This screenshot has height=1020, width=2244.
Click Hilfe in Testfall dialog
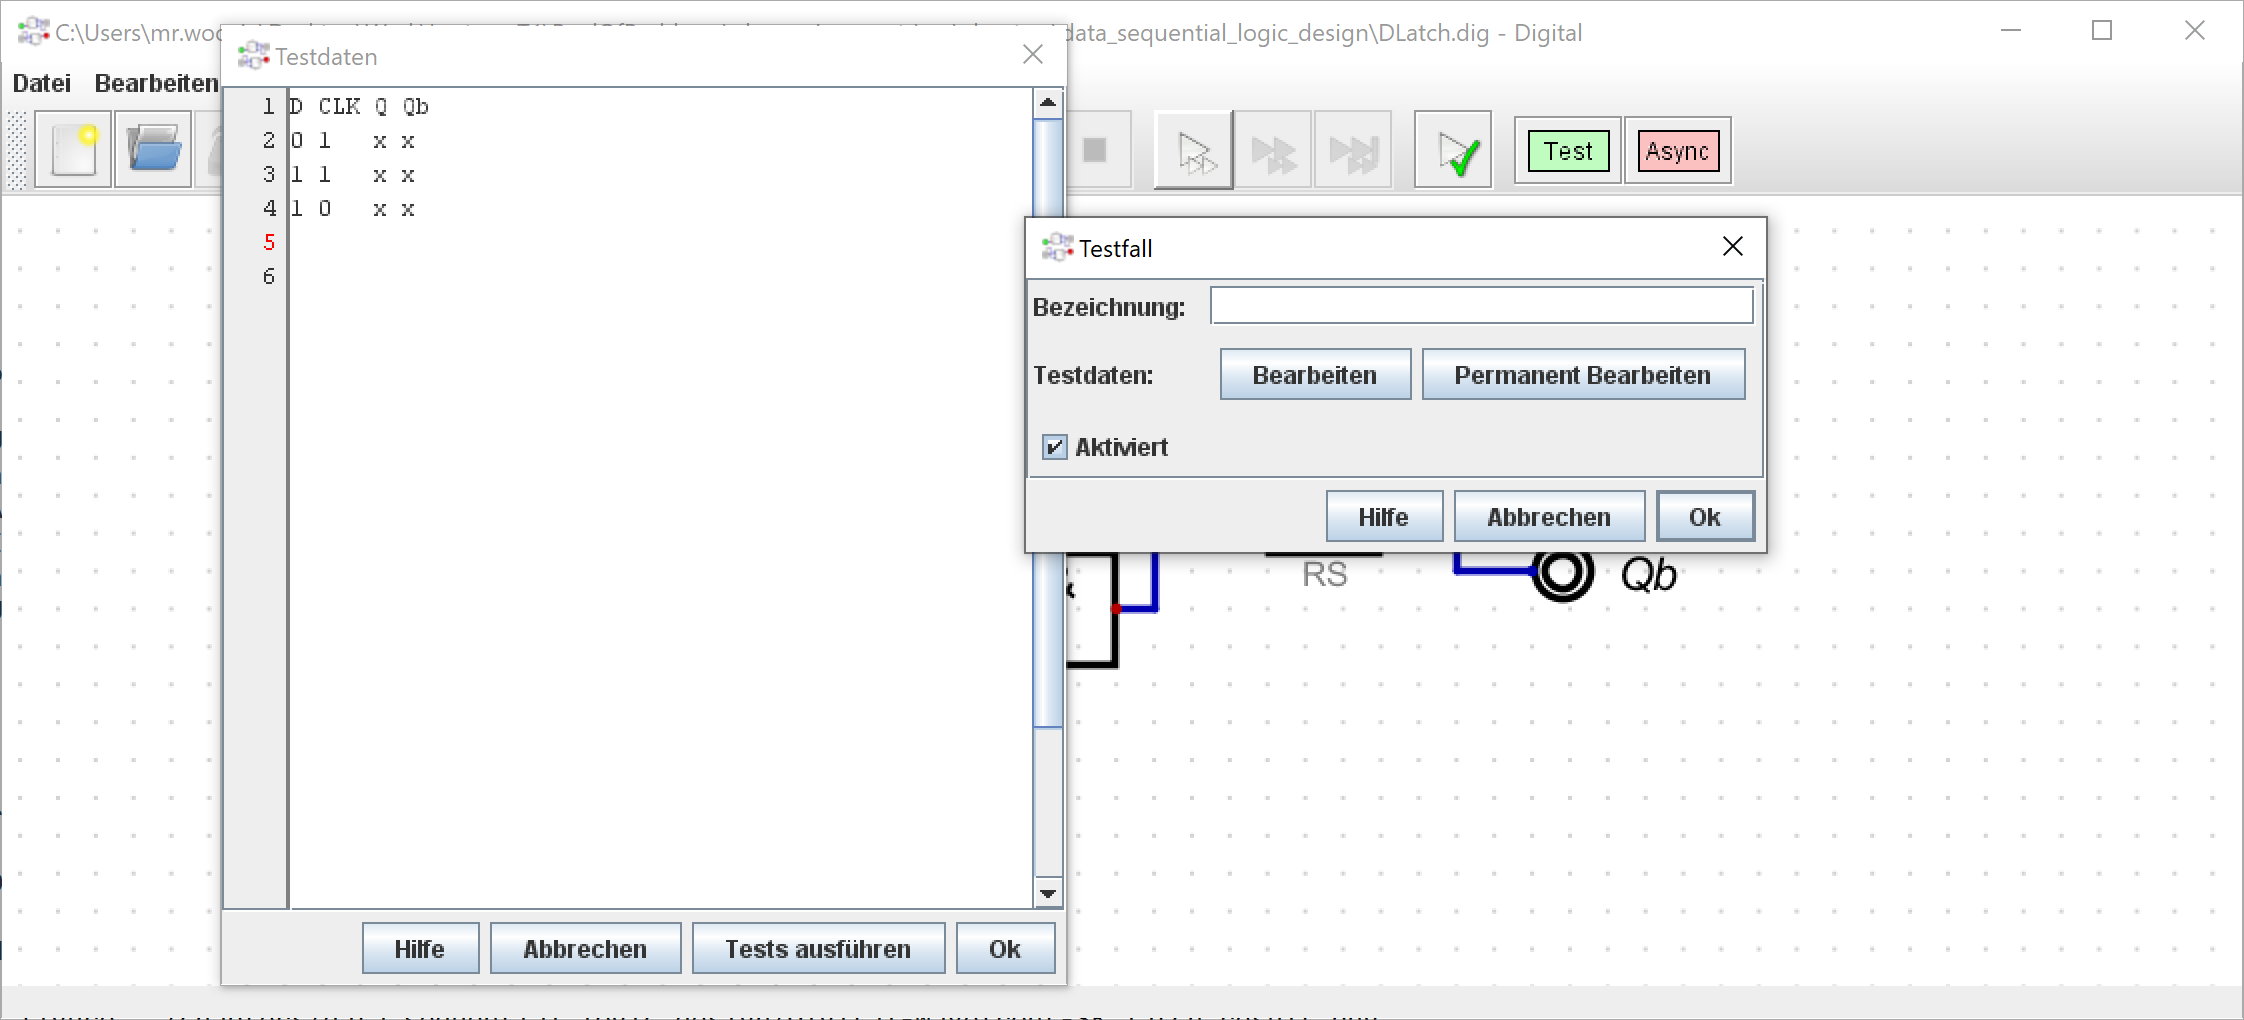[1384, 517]
